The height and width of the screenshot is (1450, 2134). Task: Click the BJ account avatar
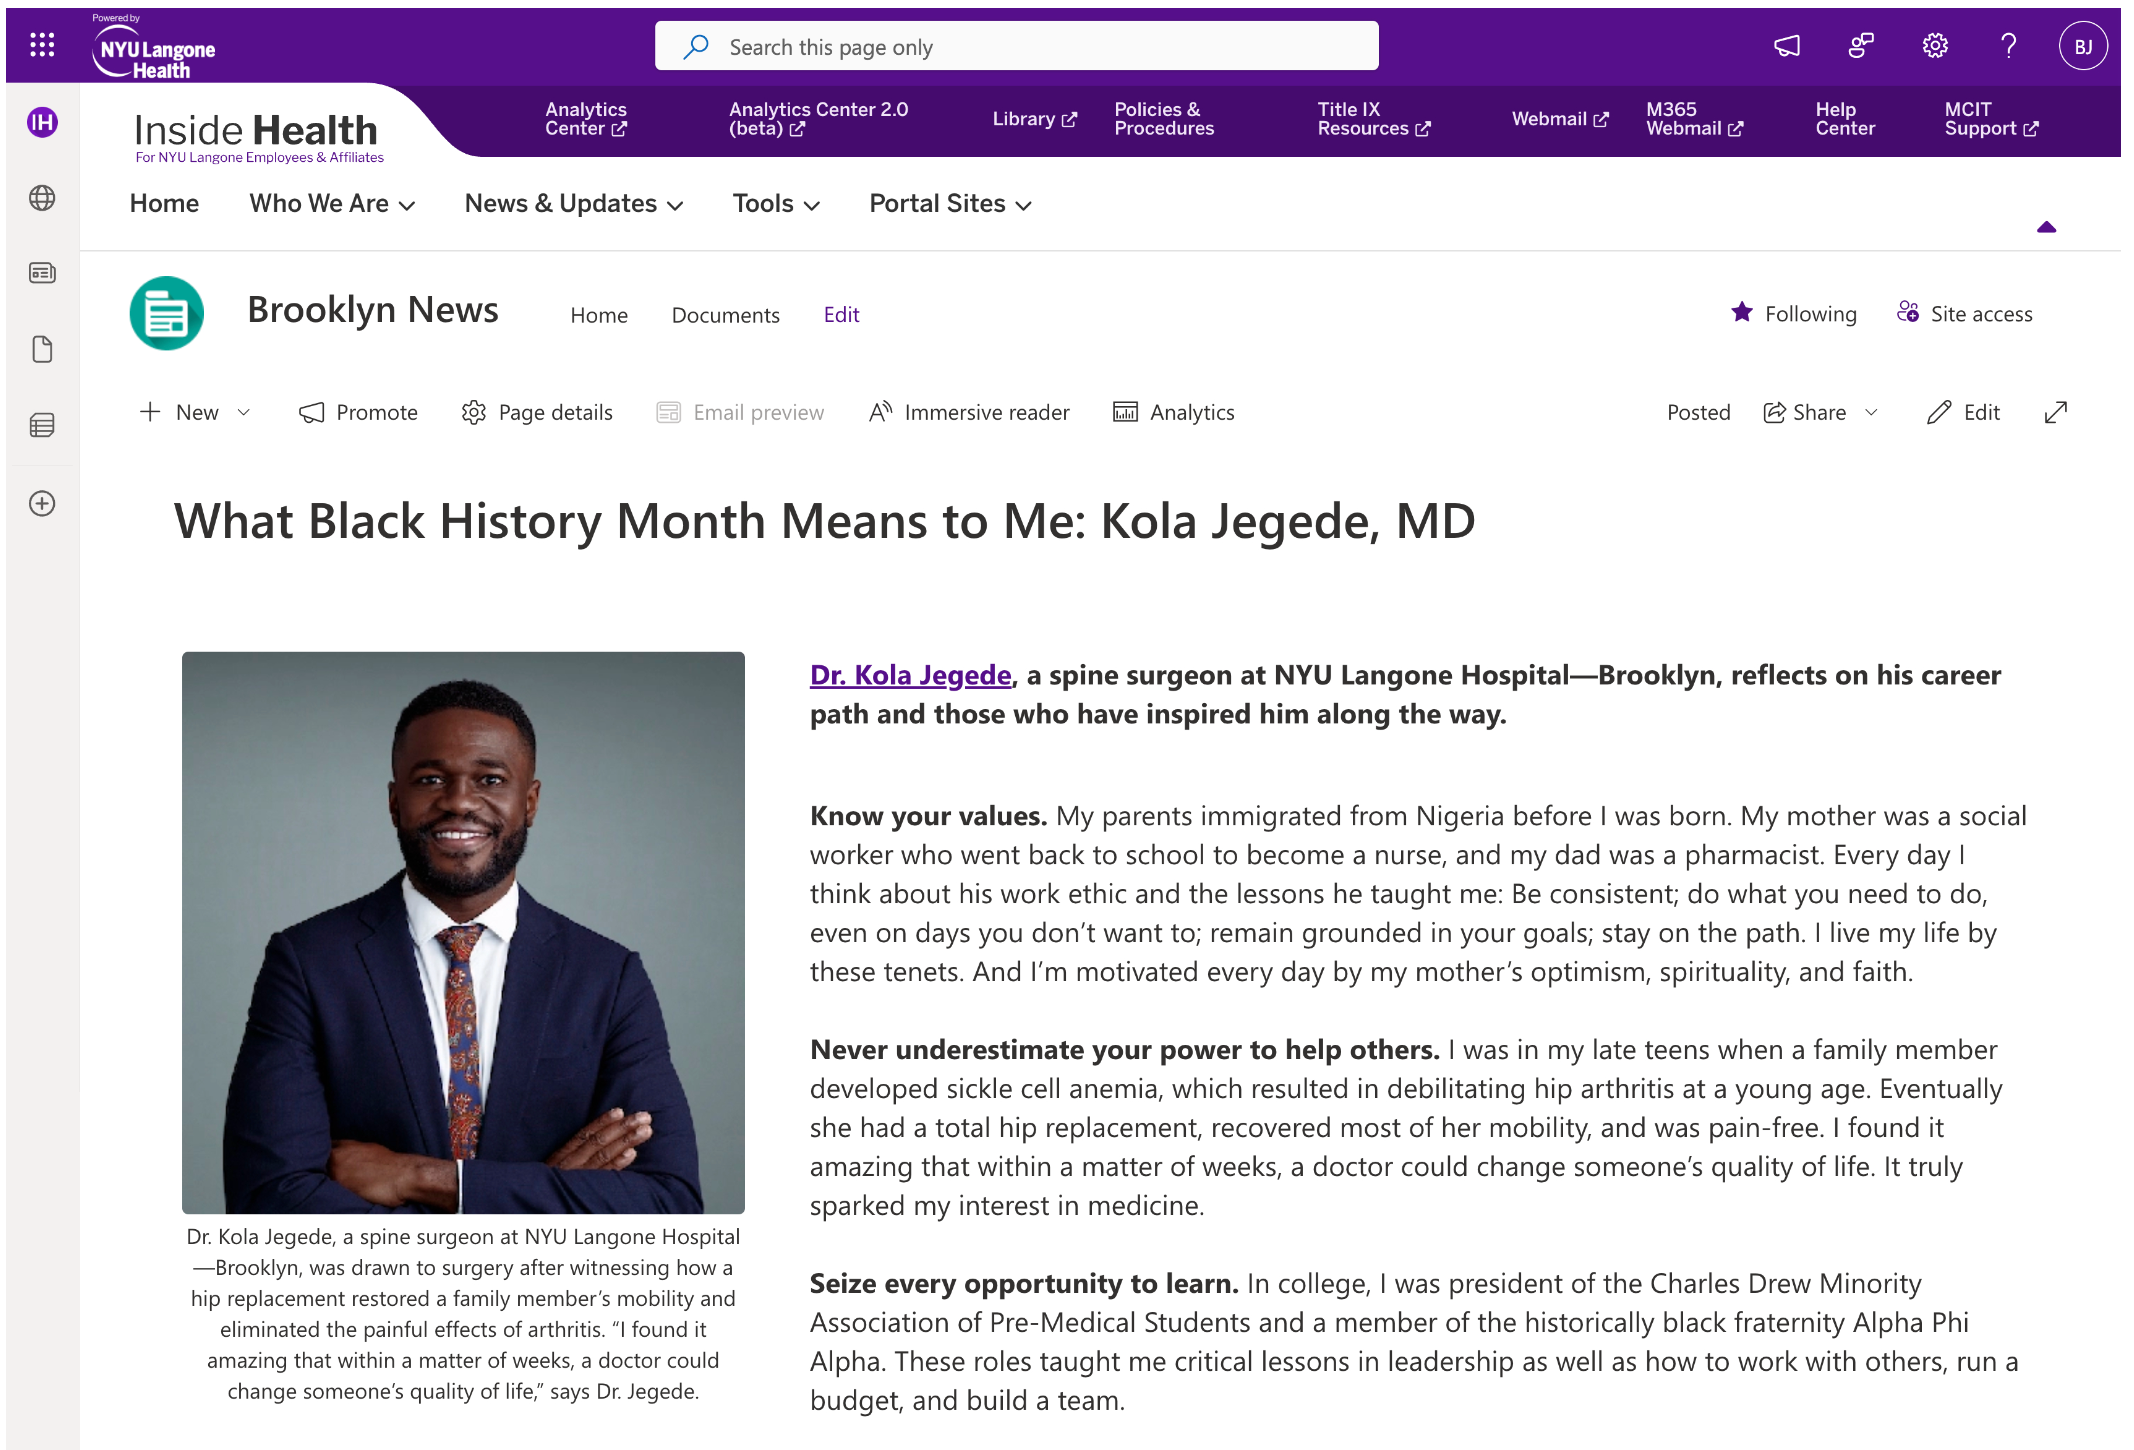pos(2083,46)
